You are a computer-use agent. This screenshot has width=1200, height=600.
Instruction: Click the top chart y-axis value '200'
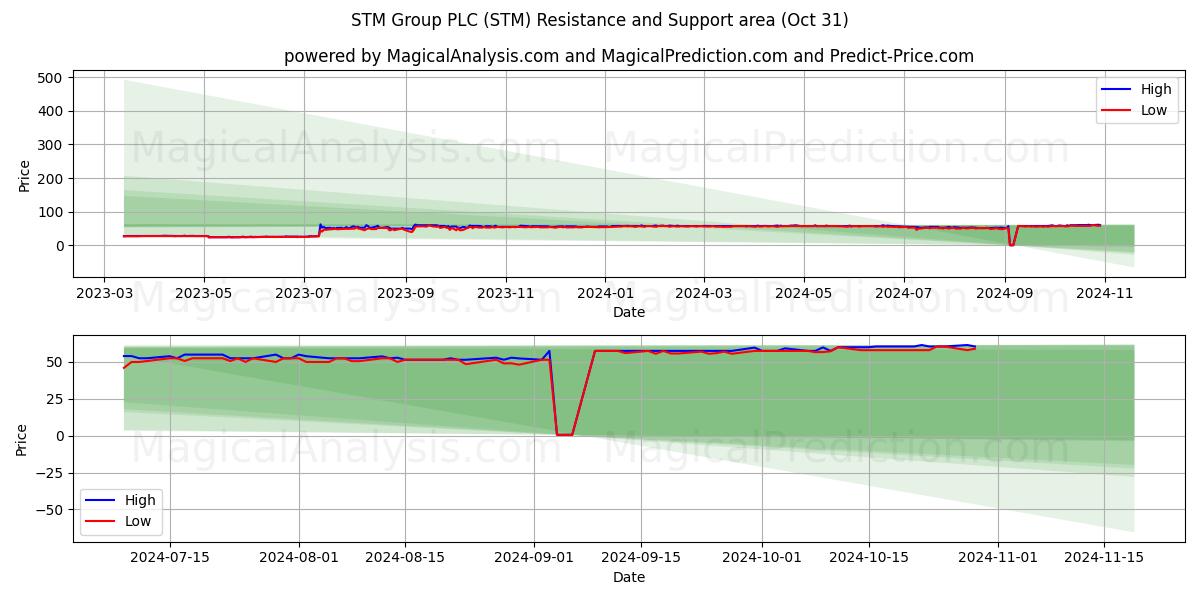pyautogui.click(x=51, y=179)
